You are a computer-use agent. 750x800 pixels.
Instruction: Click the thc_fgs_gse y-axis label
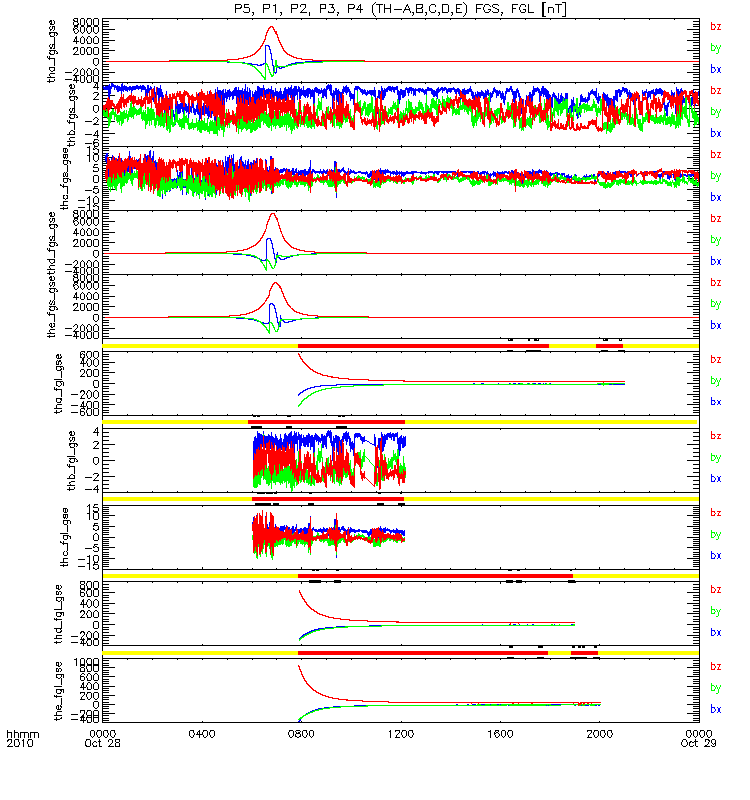(x=64, y=179)
